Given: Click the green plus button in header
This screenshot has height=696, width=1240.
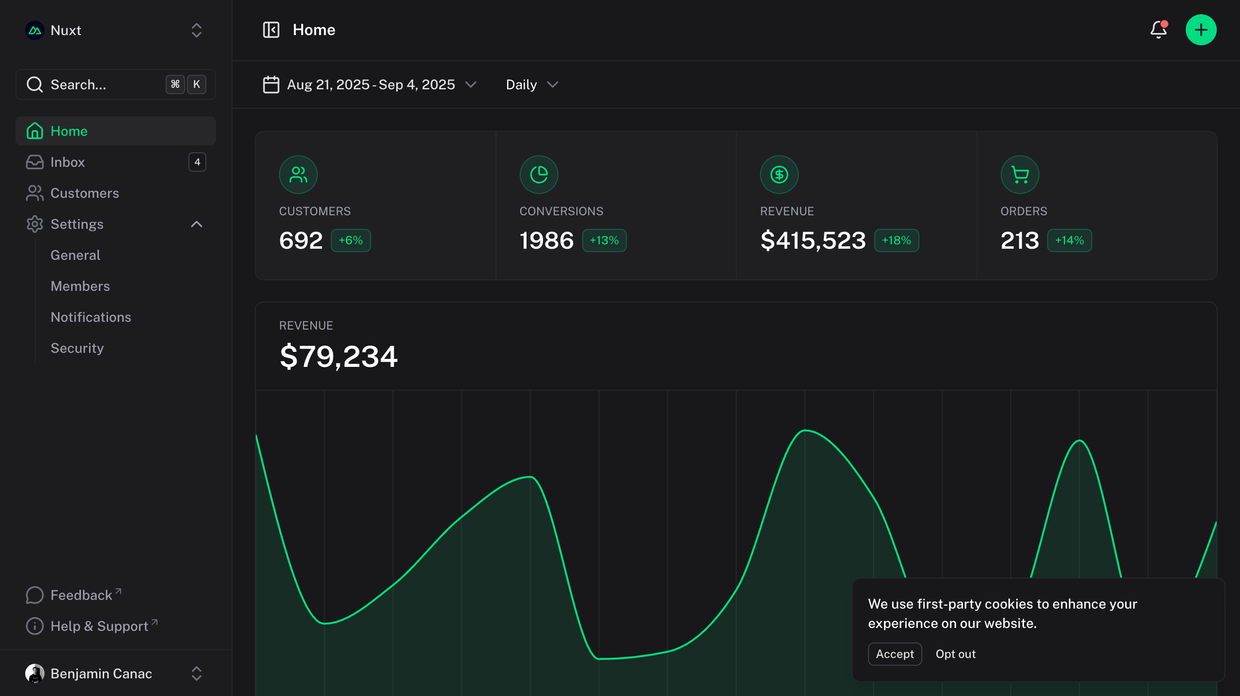Looking at the screenshot, I should pyautogui.click(x=1201, y=29).
